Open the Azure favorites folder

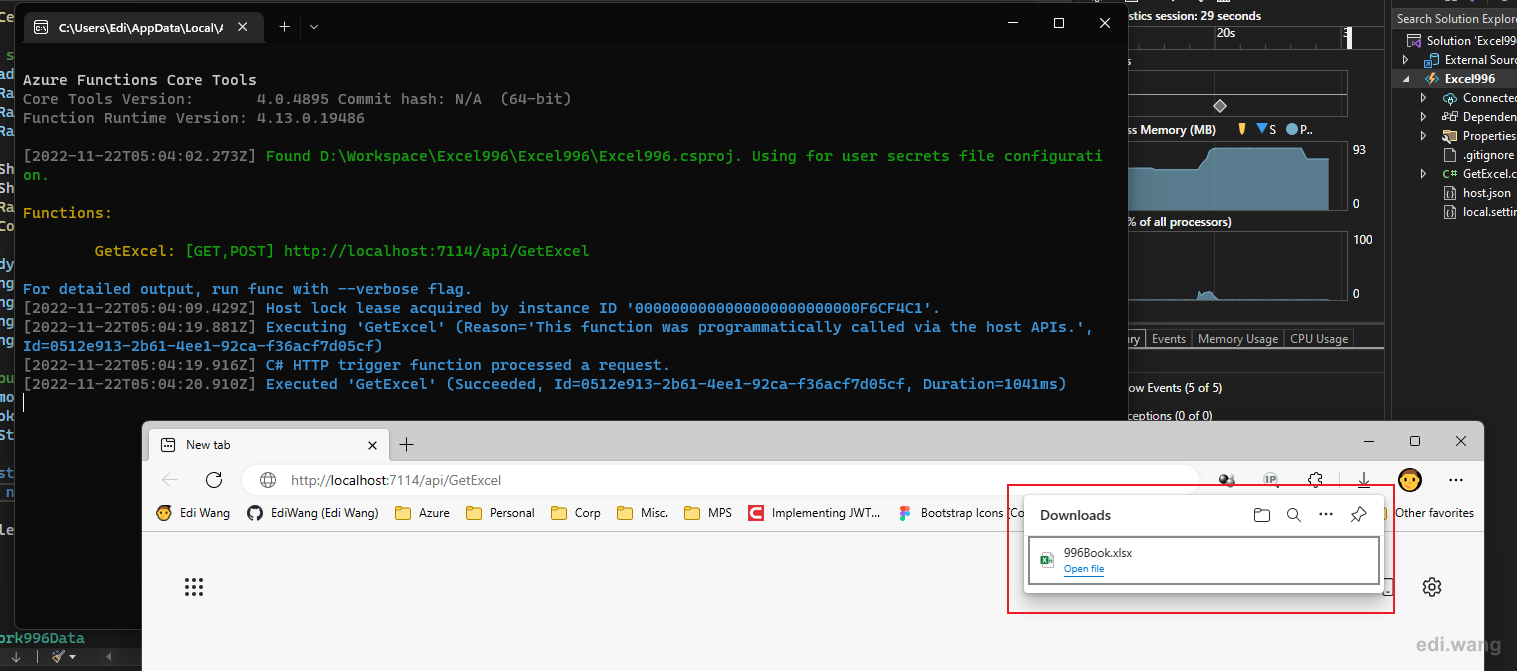point(422,513)
